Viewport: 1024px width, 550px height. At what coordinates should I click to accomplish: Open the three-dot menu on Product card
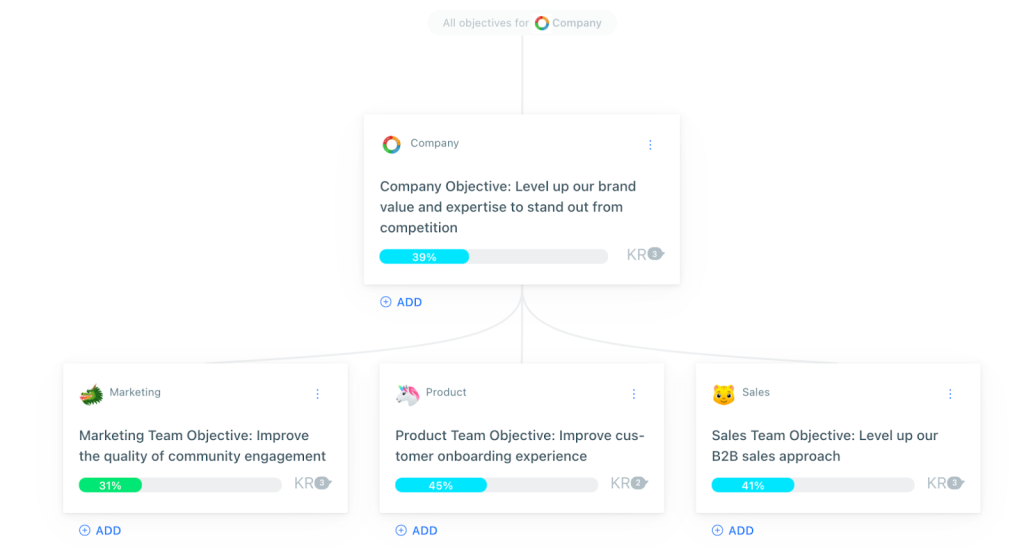[x=634, y=394]
